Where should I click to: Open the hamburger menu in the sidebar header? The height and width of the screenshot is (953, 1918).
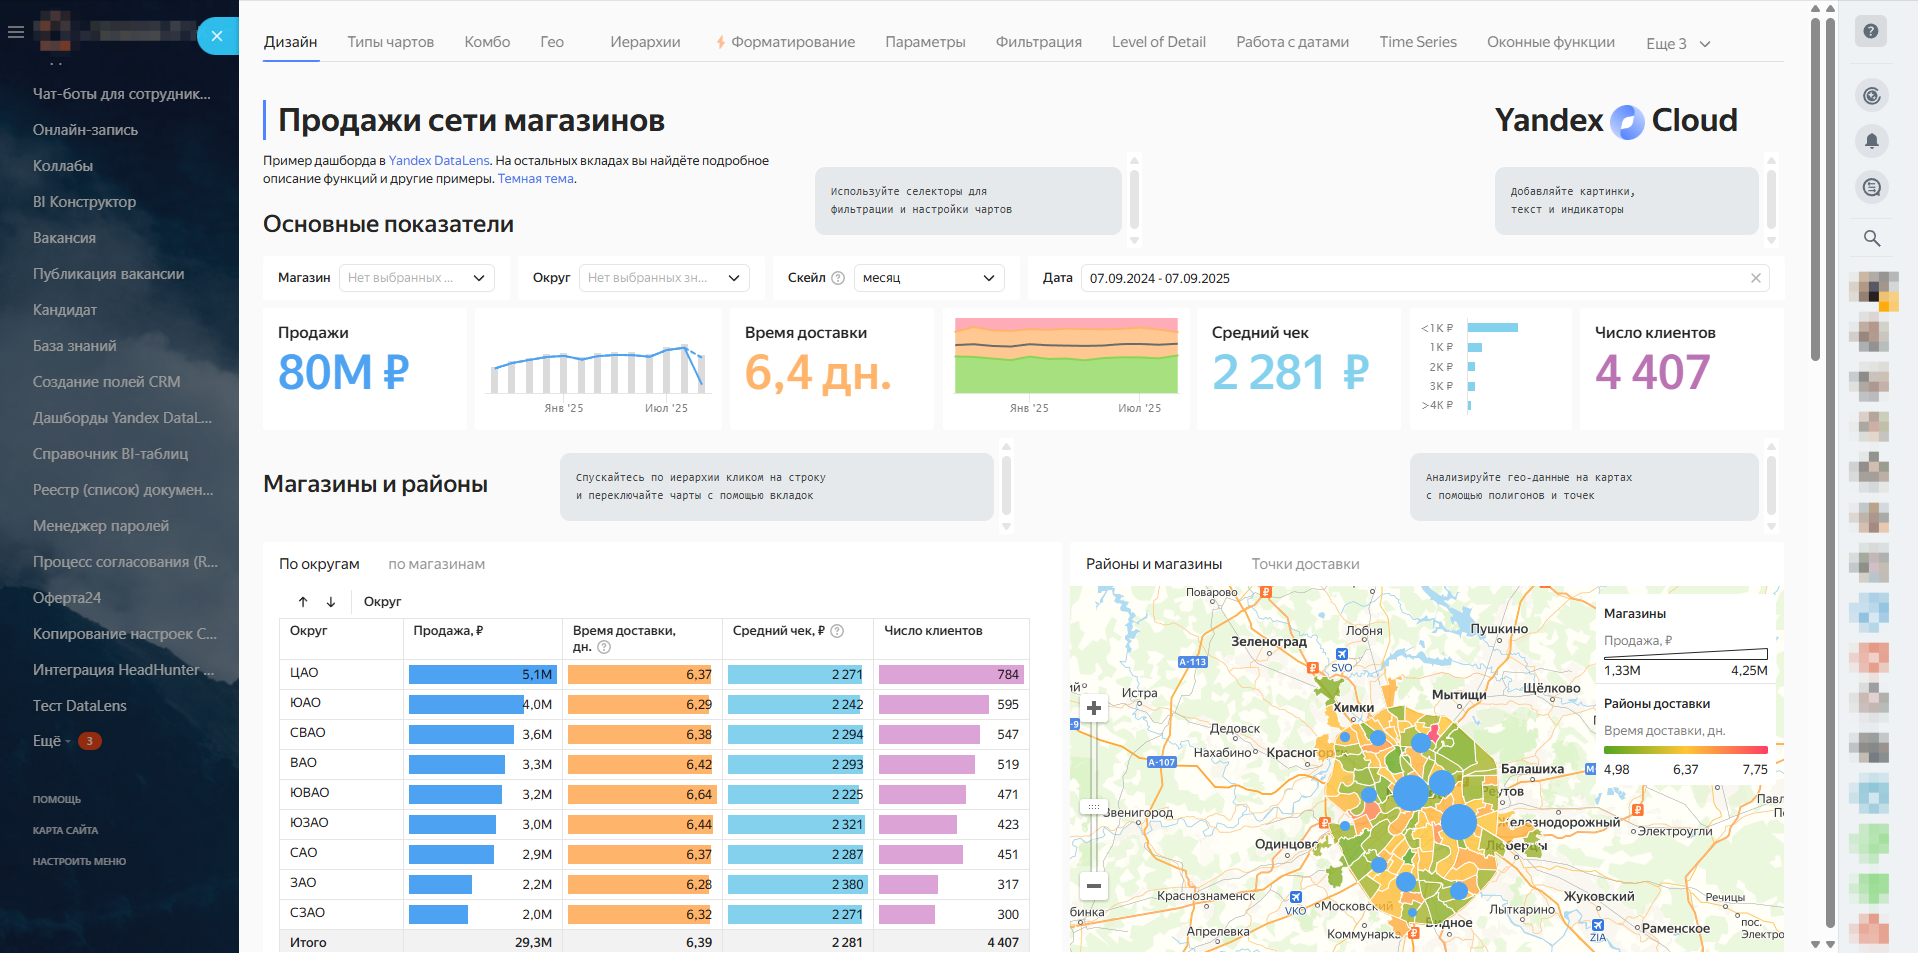tap(15, 32)
